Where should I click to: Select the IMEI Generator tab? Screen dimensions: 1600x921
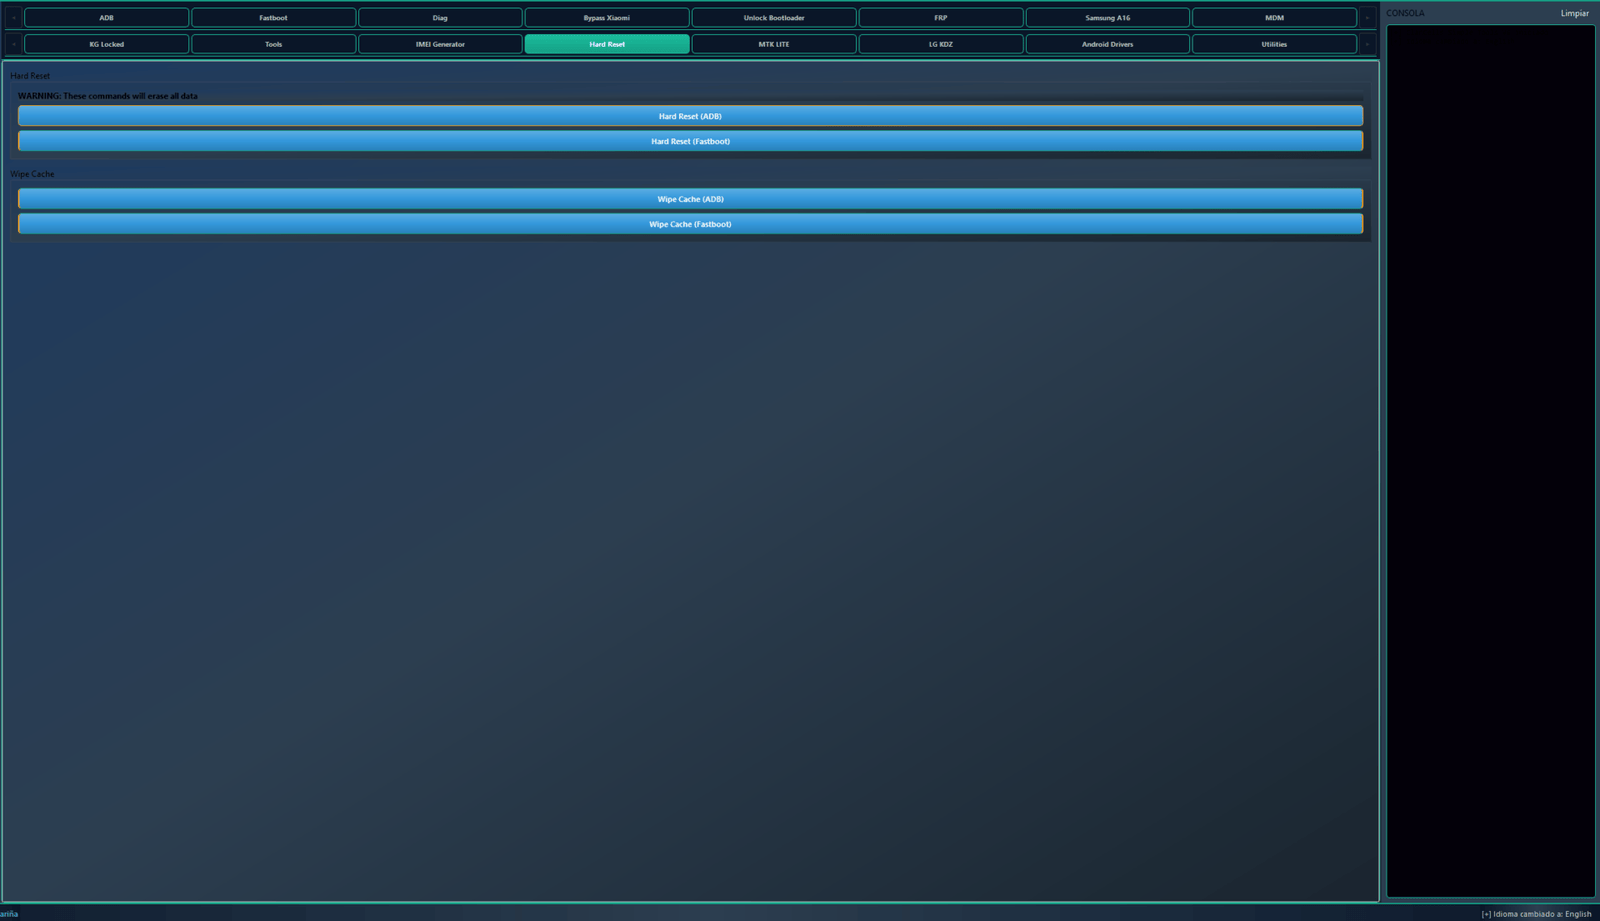(x=440, y=44)
